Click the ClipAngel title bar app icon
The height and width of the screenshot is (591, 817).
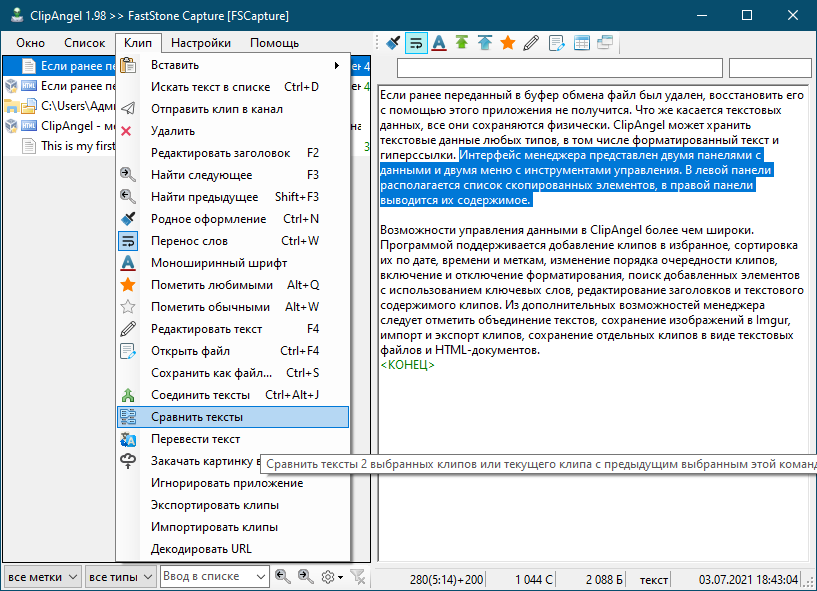pos(17,15)
